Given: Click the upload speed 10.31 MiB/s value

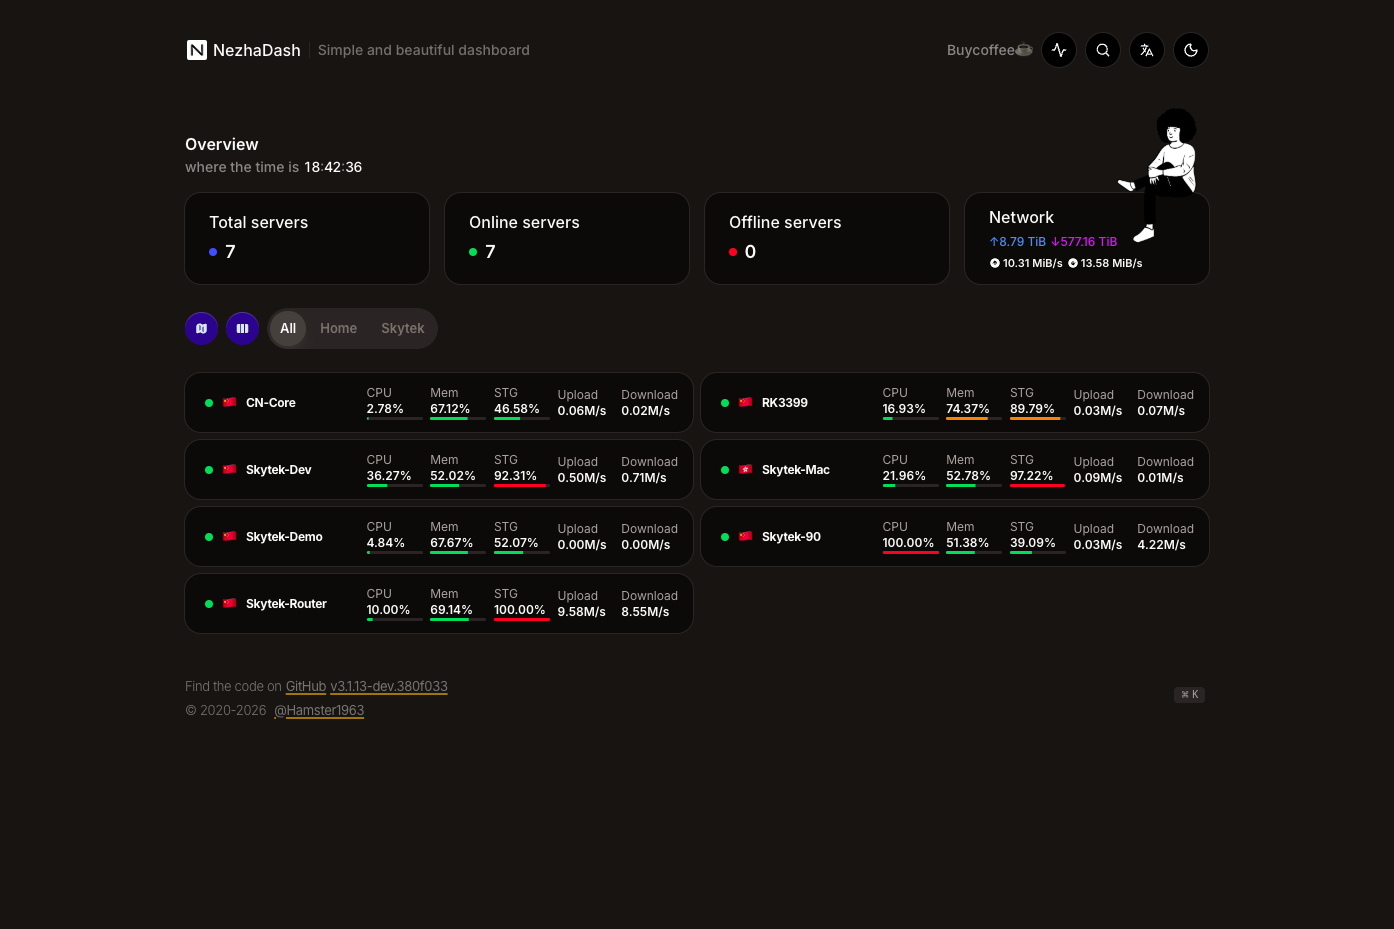Looking at the screenshot, I should 1032,263.
